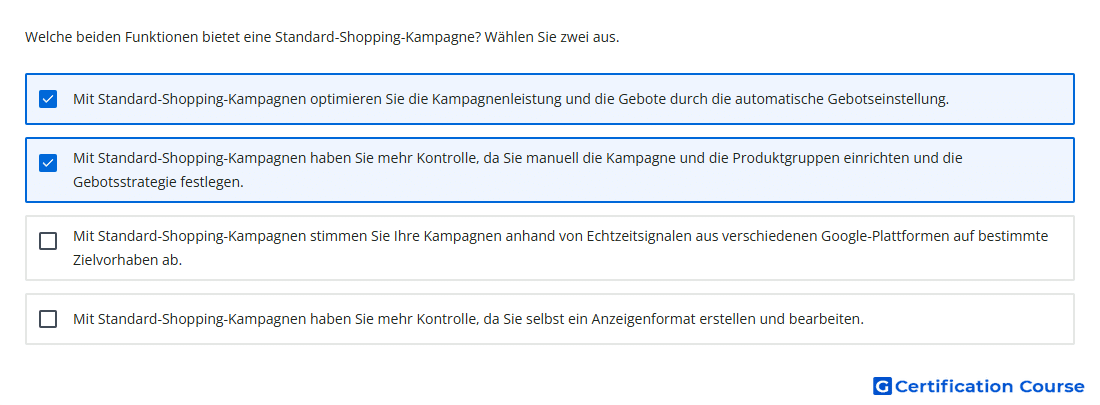This screenshot has width=1100, height=405.
Task: Click the blue G logo icon
Action: point(882,386)
